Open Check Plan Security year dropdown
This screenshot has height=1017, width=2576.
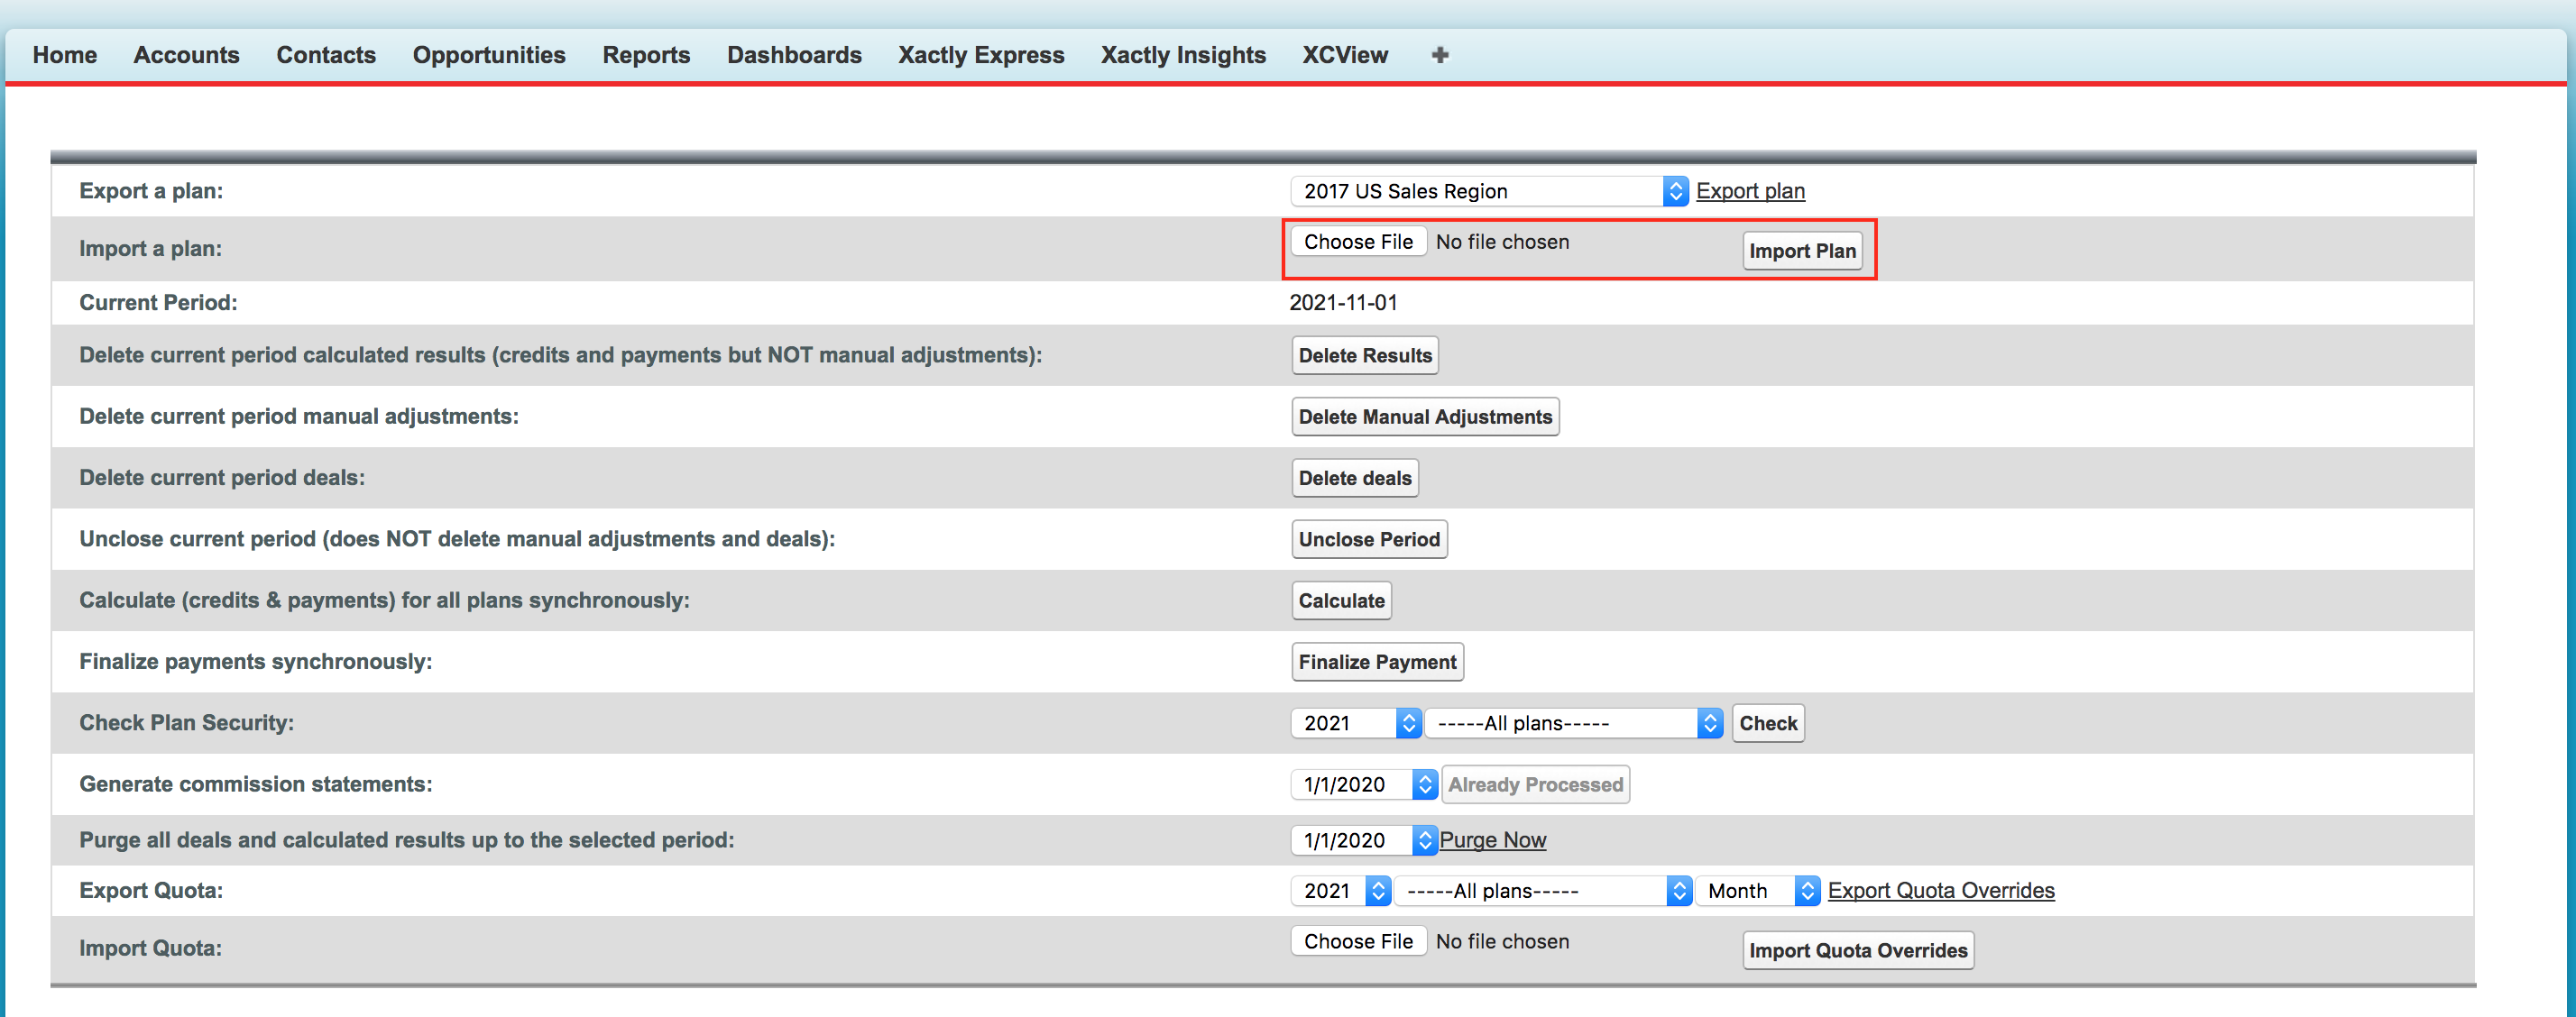pos(1355,723)
